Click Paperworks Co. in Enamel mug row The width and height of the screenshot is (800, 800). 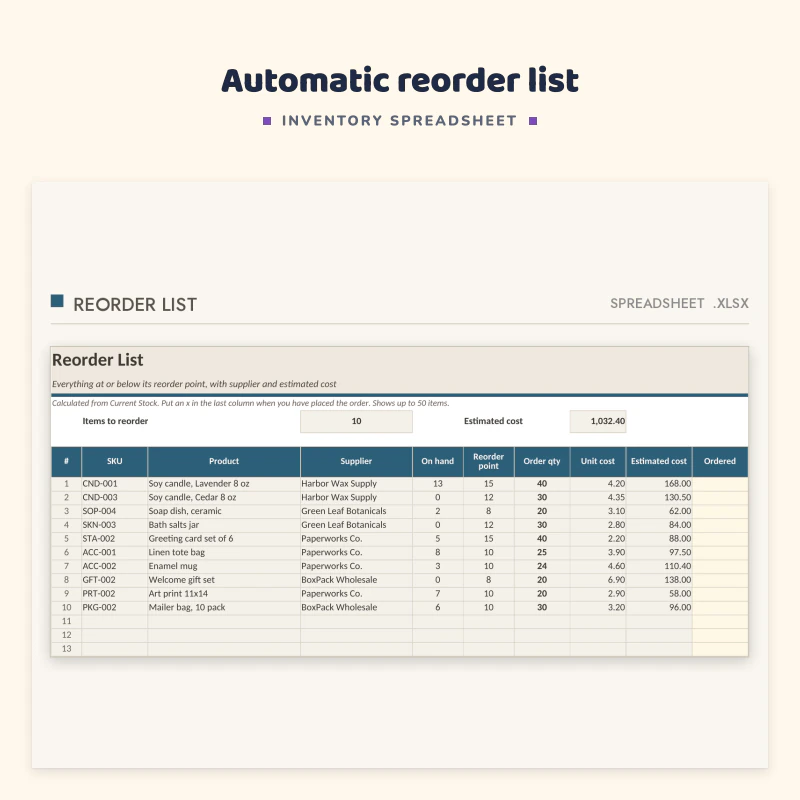356,566
